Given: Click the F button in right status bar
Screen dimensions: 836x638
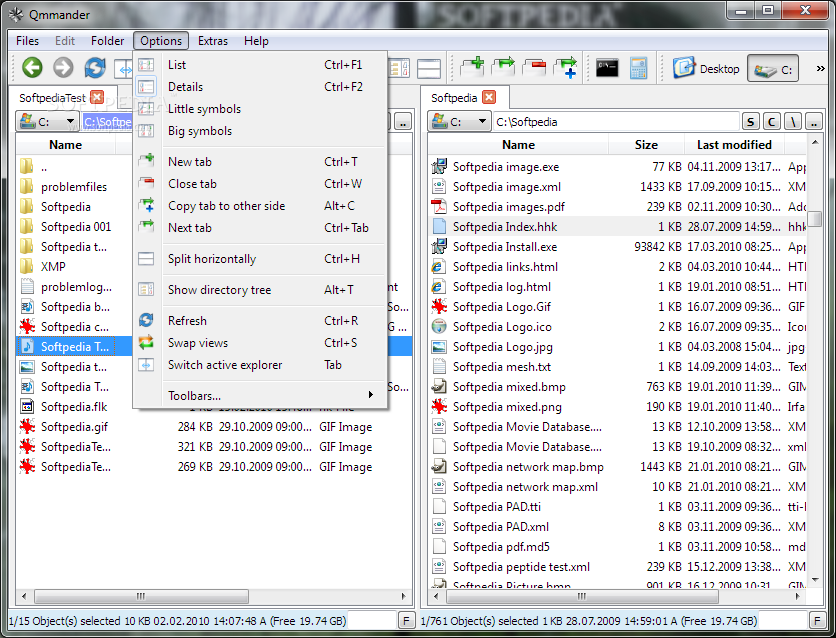Looking at the screenshot, I should [x=817, y=620].
